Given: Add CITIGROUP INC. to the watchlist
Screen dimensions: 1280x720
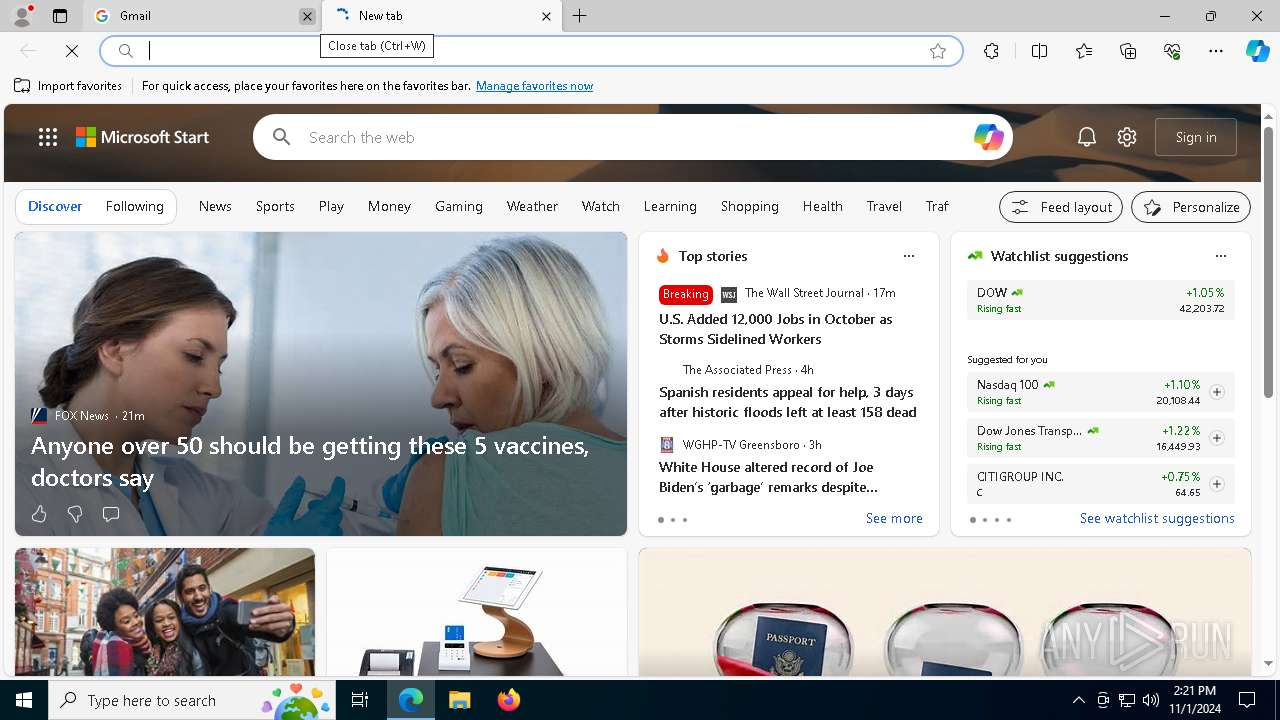Looking at the screenshot, I should tap(1217, 484).
